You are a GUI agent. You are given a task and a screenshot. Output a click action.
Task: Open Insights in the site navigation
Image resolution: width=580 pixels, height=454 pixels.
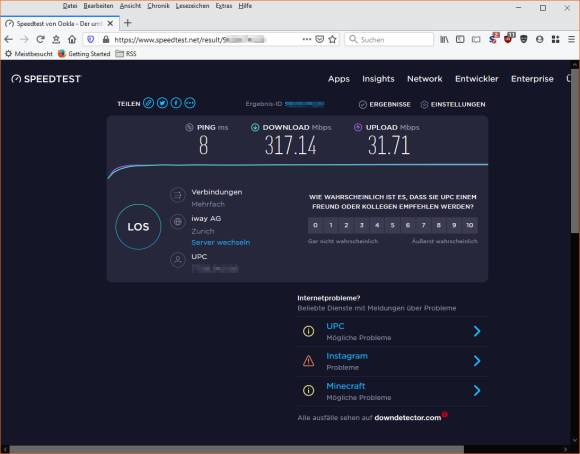[x=378, y=79]
